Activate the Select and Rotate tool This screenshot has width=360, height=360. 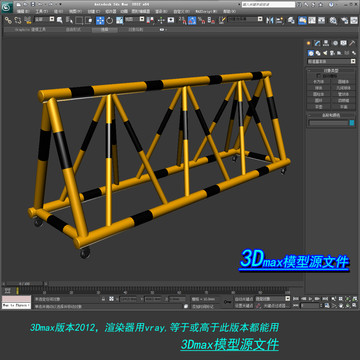(x=110, y=20)
